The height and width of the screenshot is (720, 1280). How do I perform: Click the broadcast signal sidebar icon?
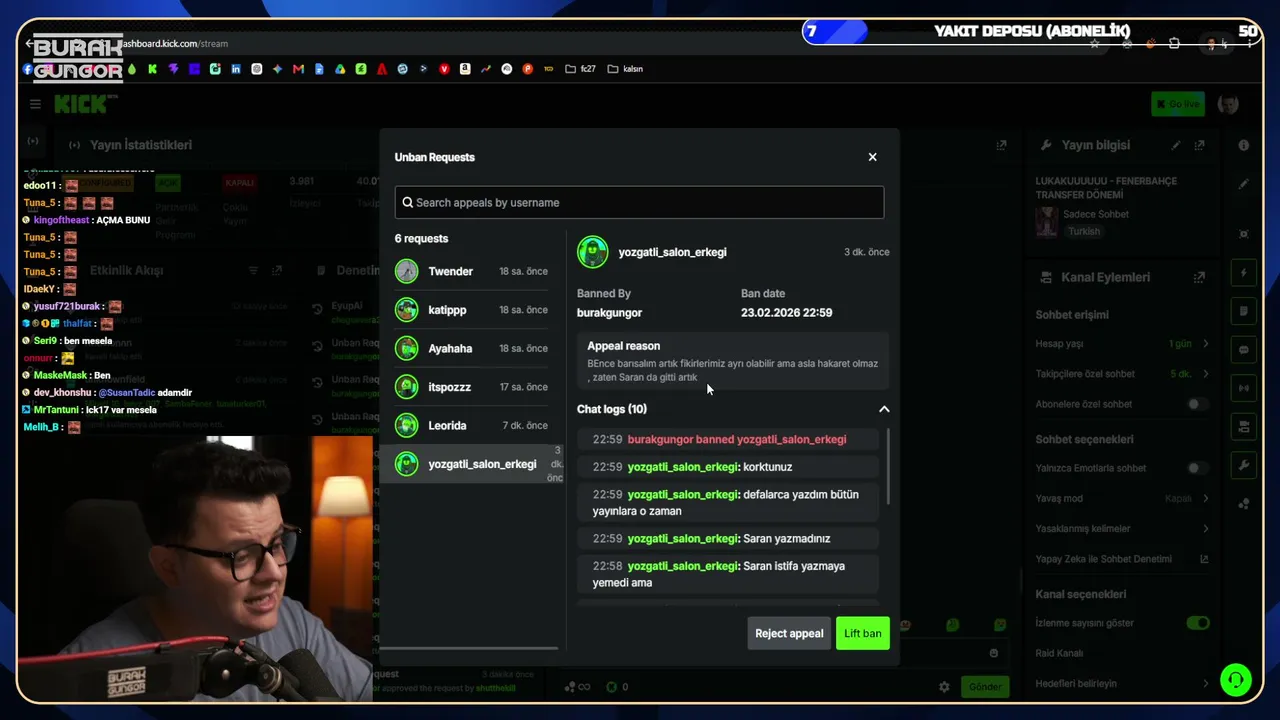click(x=1244, y=388)
